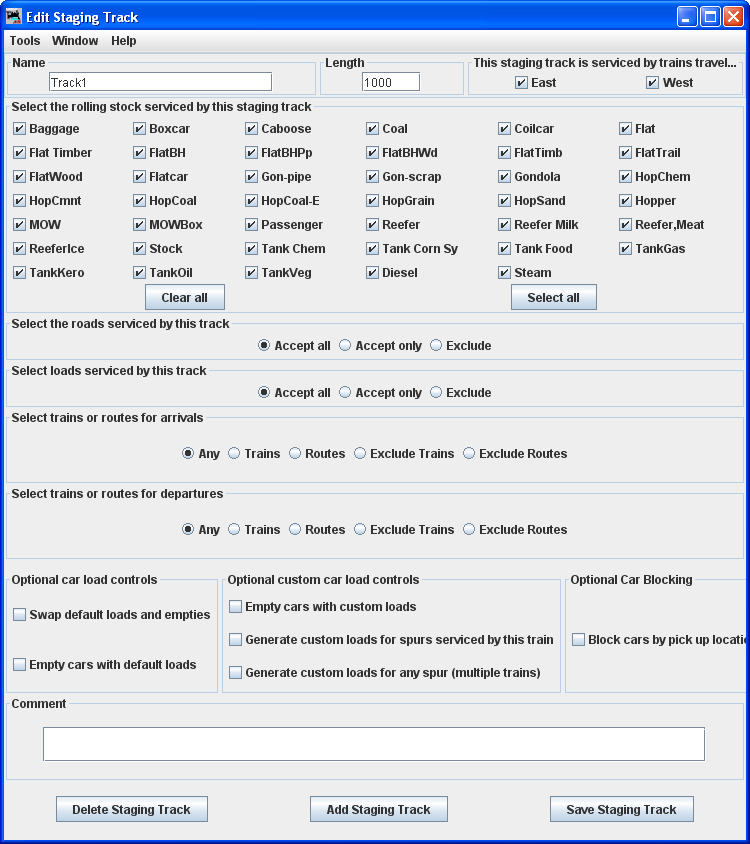The width and height of the screenshot is (750, 844).
Task: Toggle the Caboose checkbox
Action: coord(252,129)
